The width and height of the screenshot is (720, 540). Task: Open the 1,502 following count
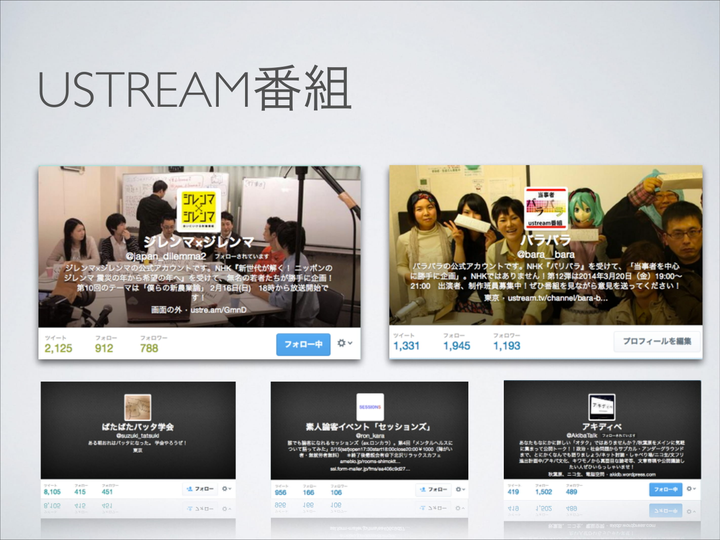(x=543, y=492)
